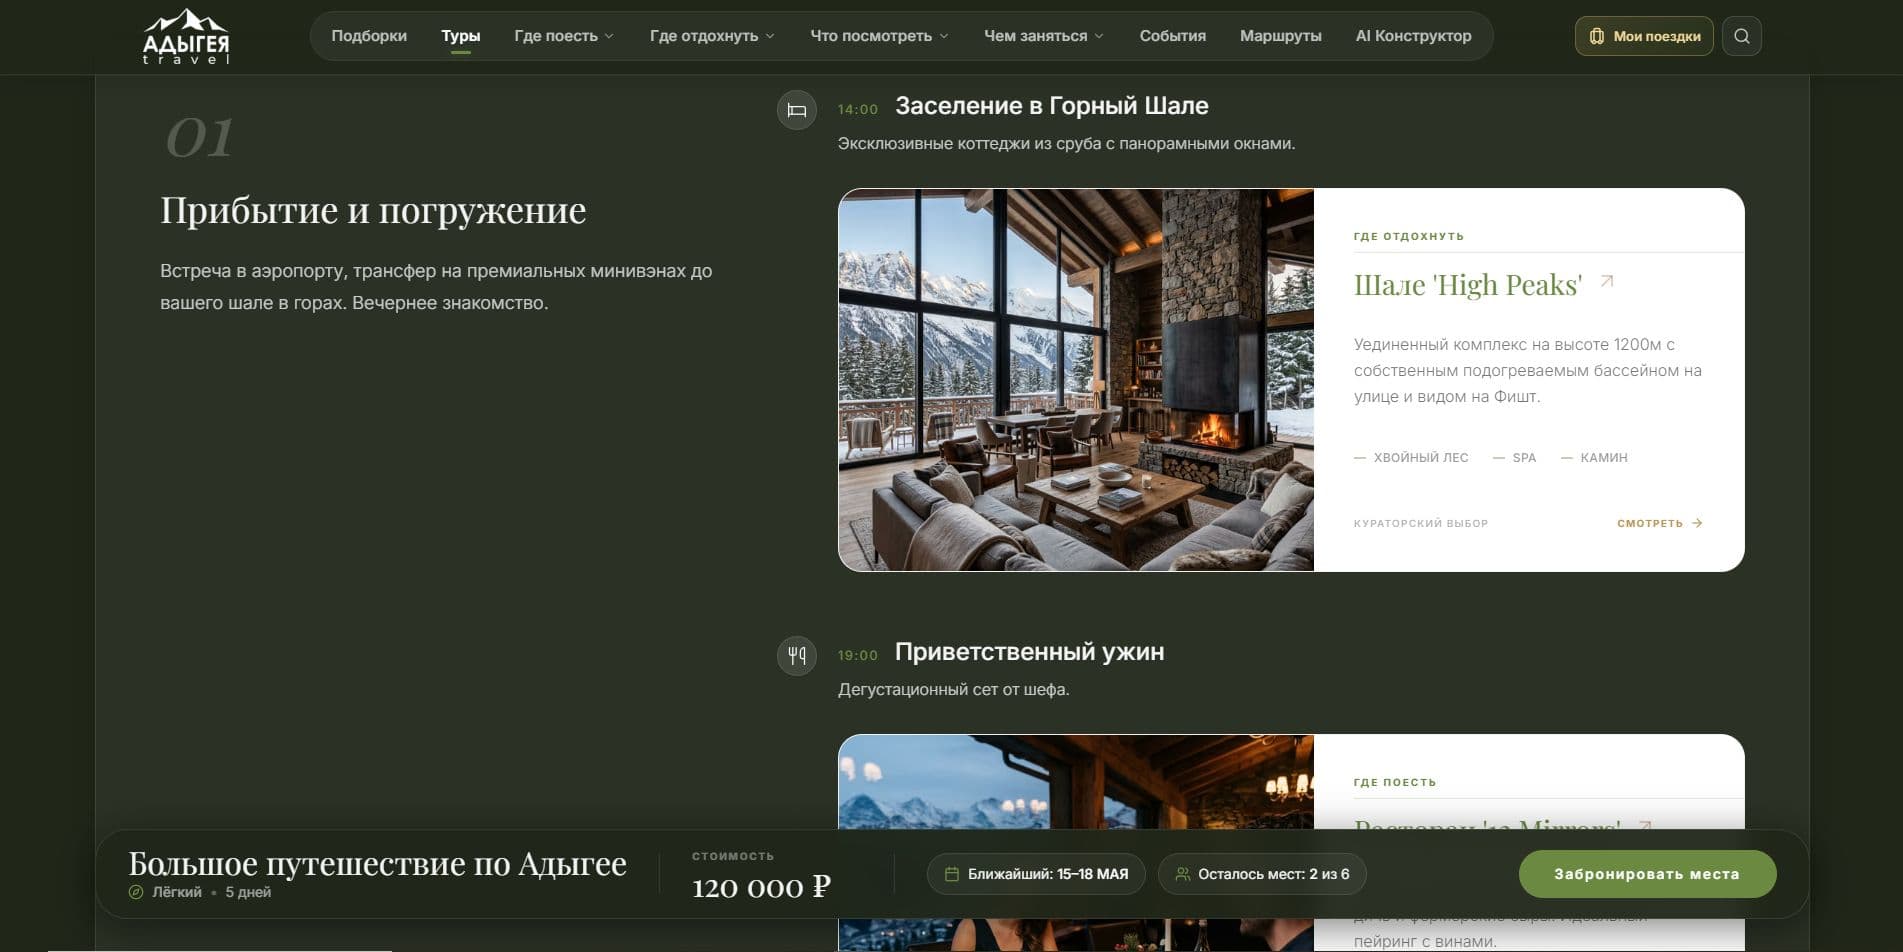The height and width of the screenshot is (952, 1903).
Task: Click Большое путешествие по Адыгее title
Action: point(377,863)
